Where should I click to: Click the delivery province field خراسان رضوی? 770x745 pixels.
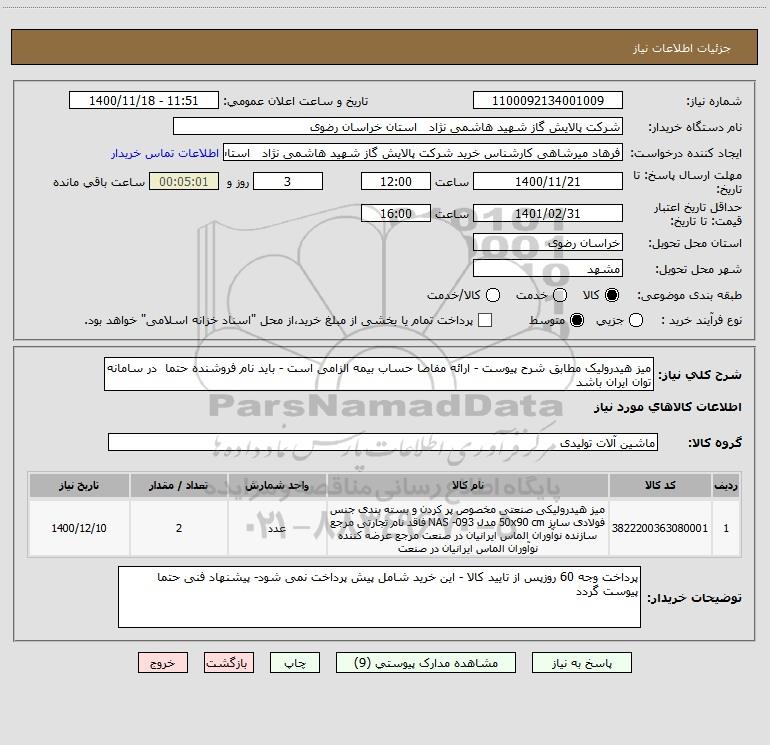tap(548, 242)
